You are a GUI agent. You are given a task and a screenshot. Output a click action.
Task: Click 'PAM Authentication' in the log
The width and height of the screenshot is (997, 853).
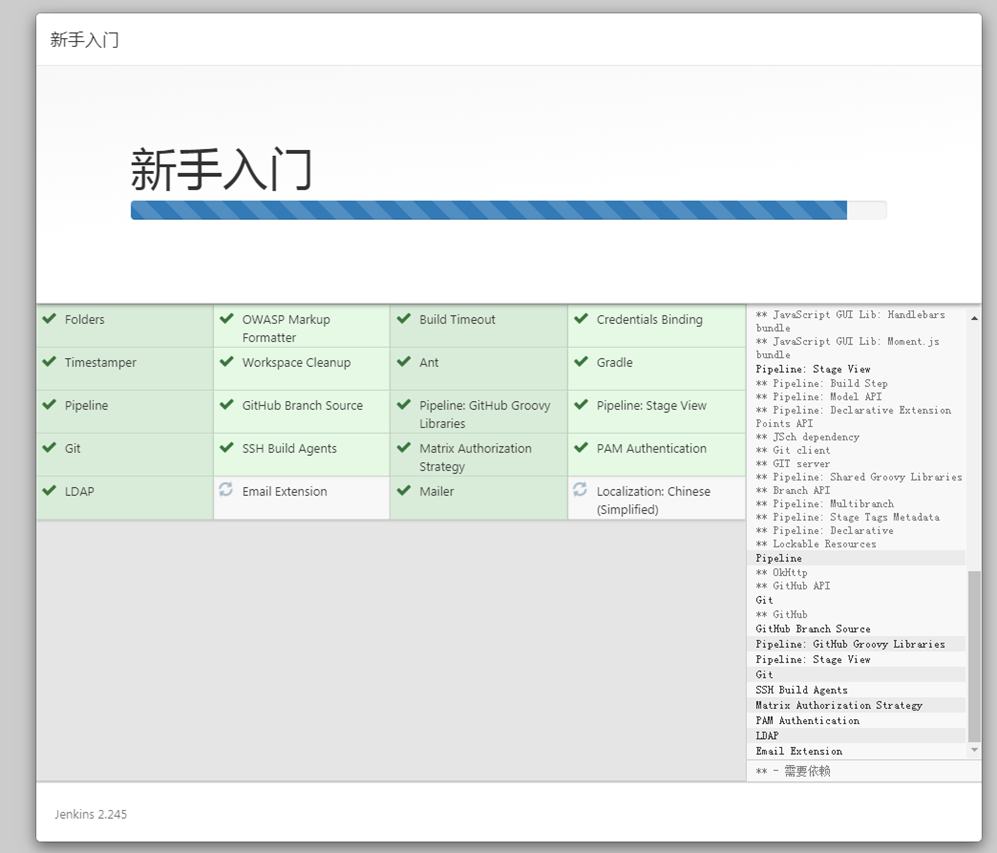click(x=808, y=720)
